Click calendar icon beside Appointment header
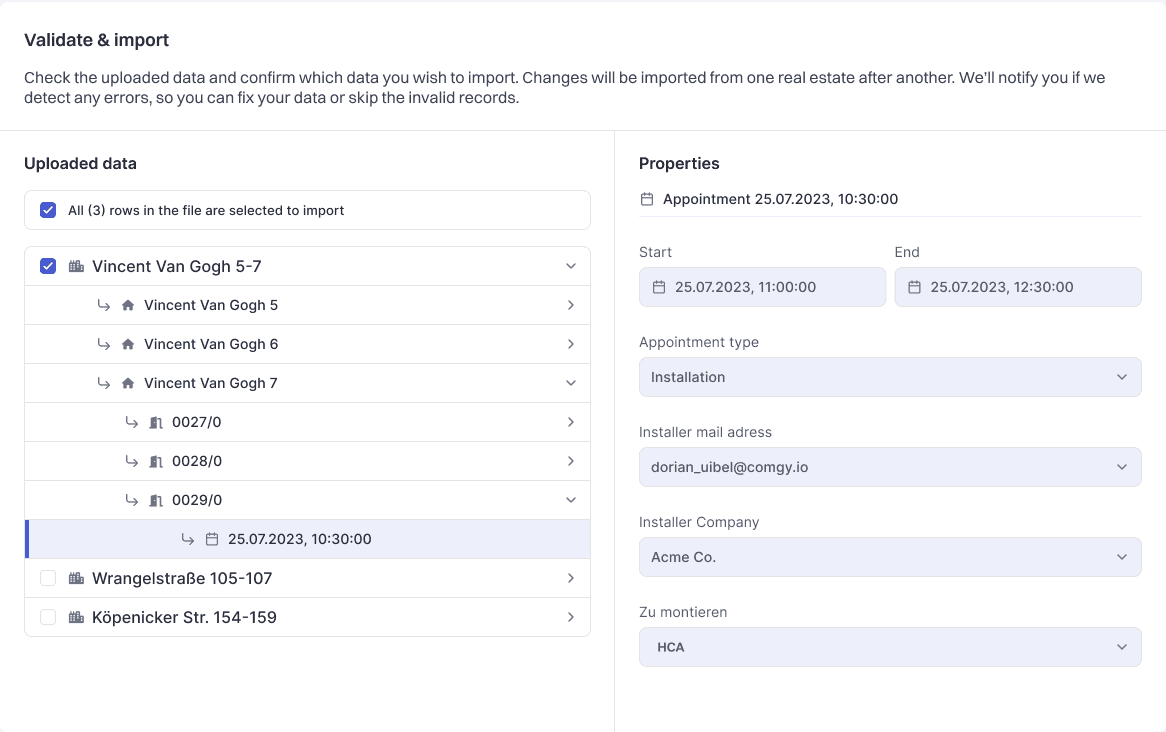 (647, 199)
